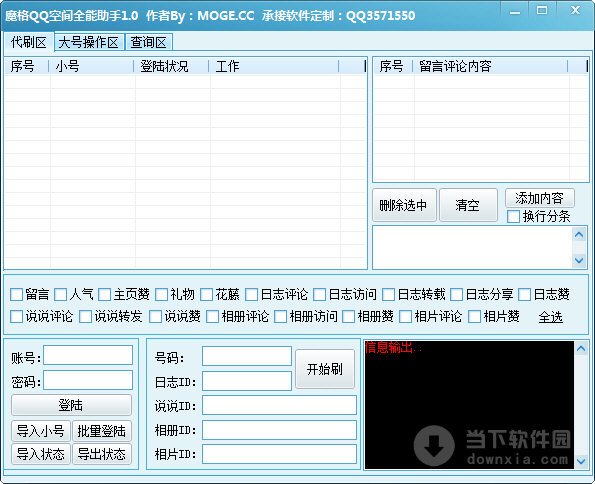The image size is (595, 484).
Task: Click up arrow of comment text area
Action: click(x=579, y=235)
